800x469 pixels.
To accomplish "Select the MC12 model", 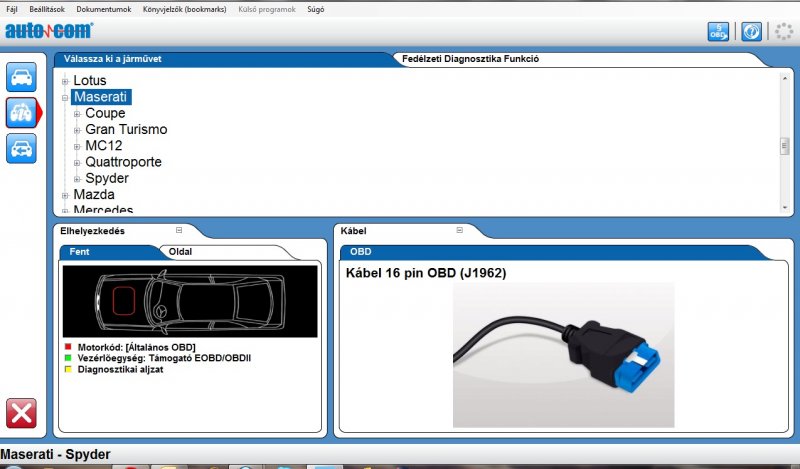I will [x=104, y=146].
